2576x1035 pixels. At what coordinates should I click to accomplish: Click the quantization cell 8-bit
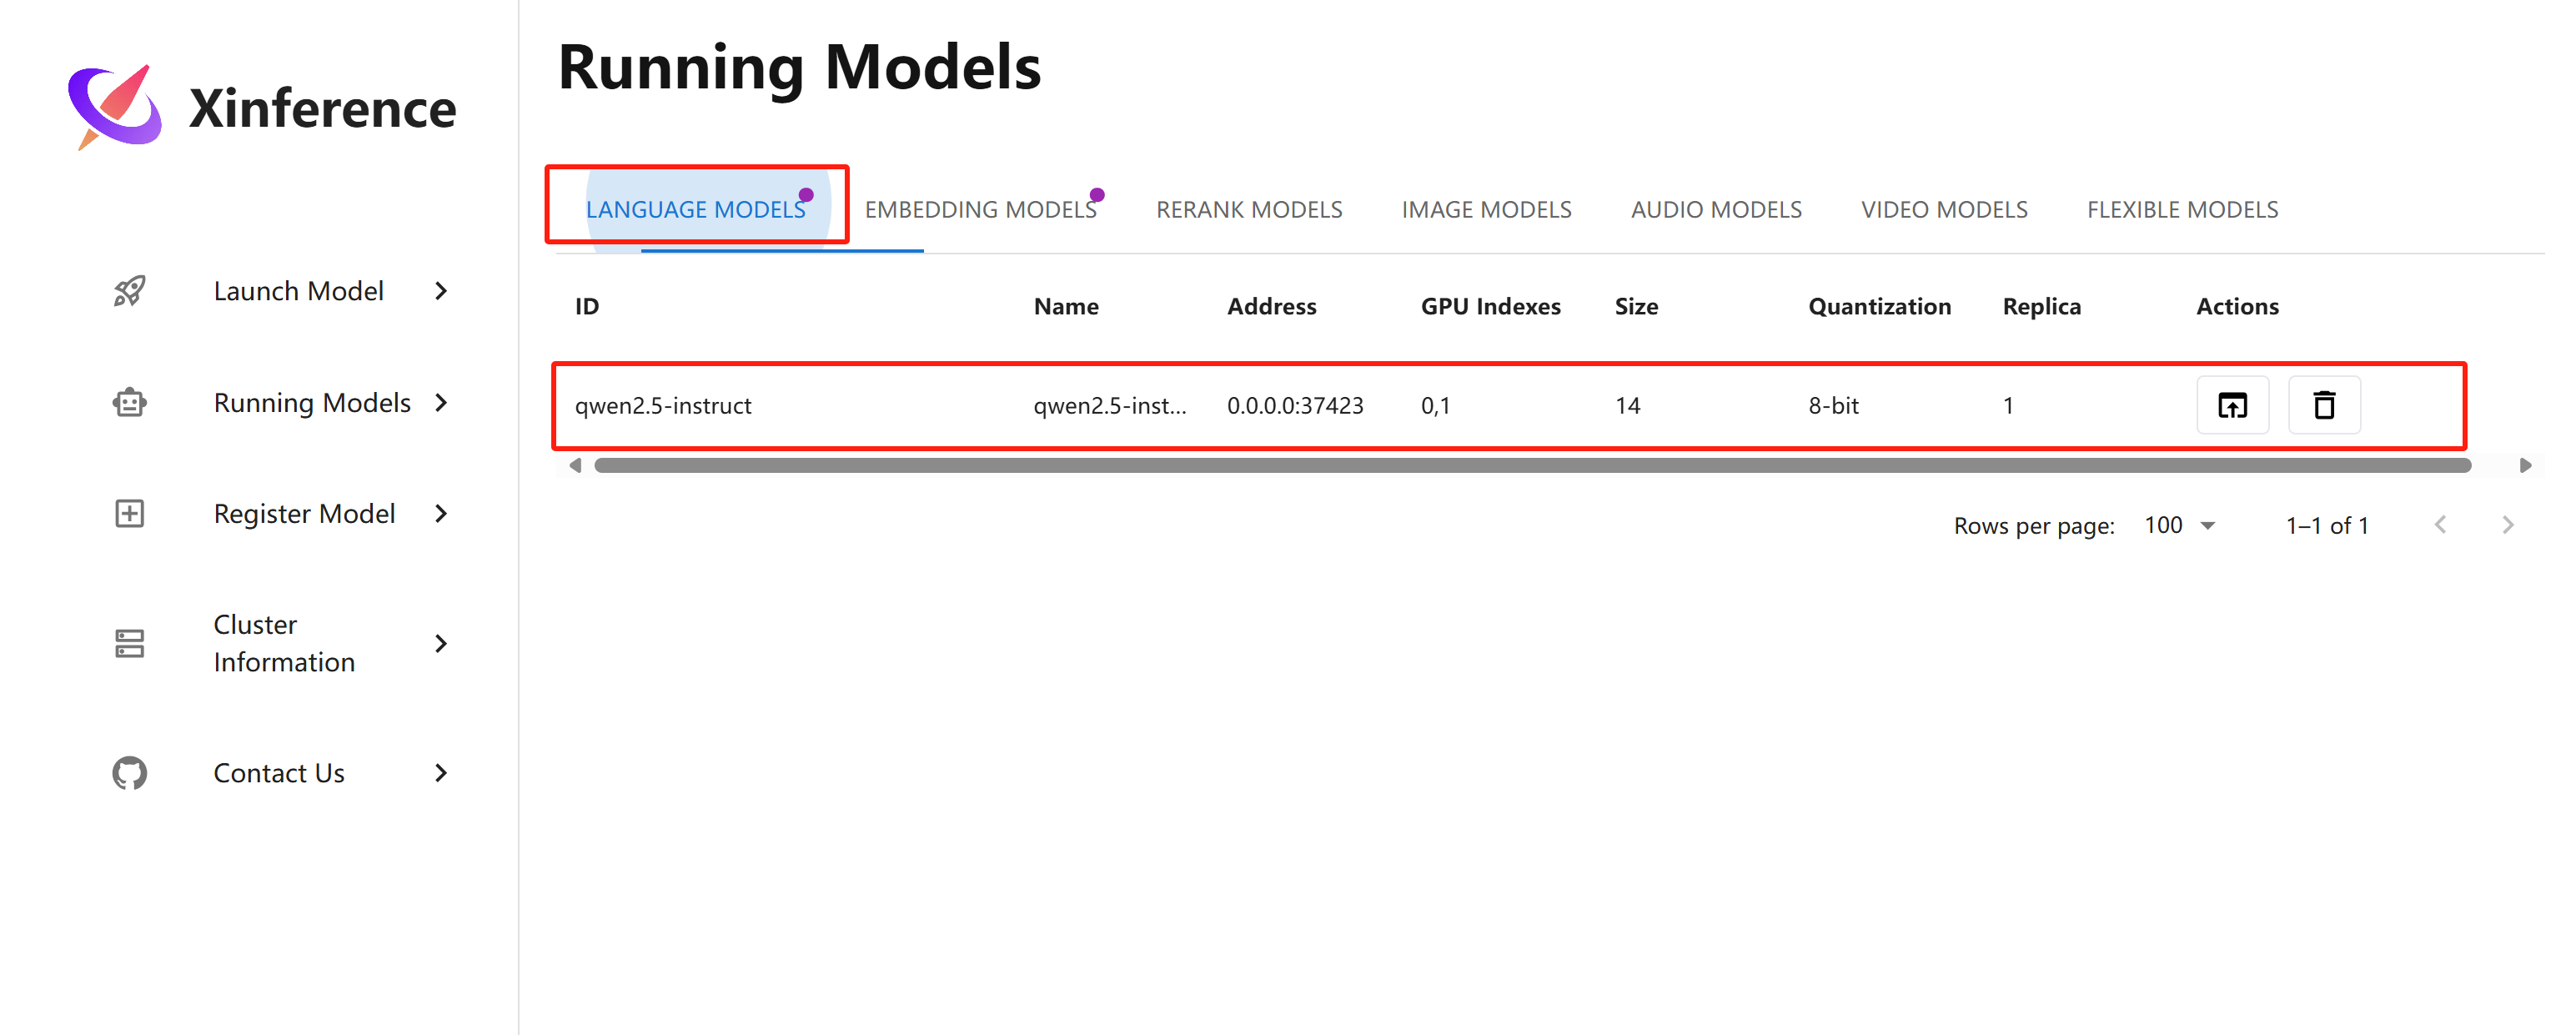pyautogui.click(x=1833, y=405)
